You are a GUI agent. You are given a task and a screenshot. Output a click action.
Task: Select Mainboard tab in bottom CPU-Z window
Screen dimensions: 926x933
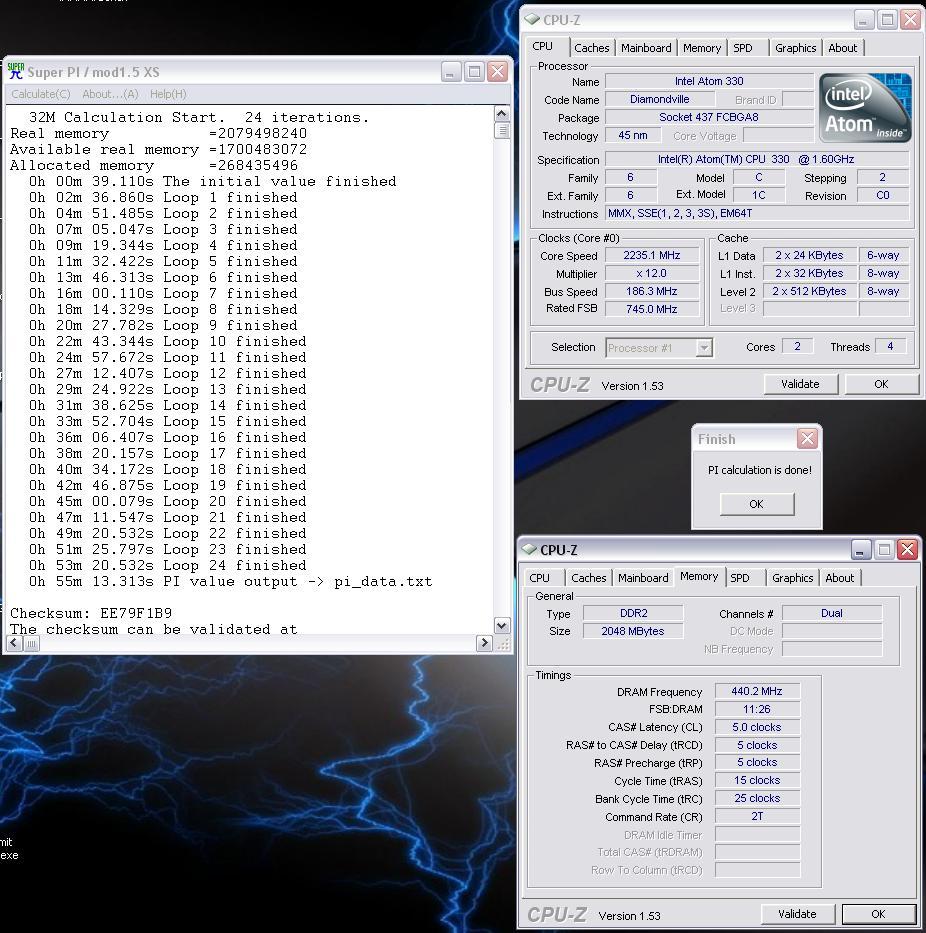643,578
